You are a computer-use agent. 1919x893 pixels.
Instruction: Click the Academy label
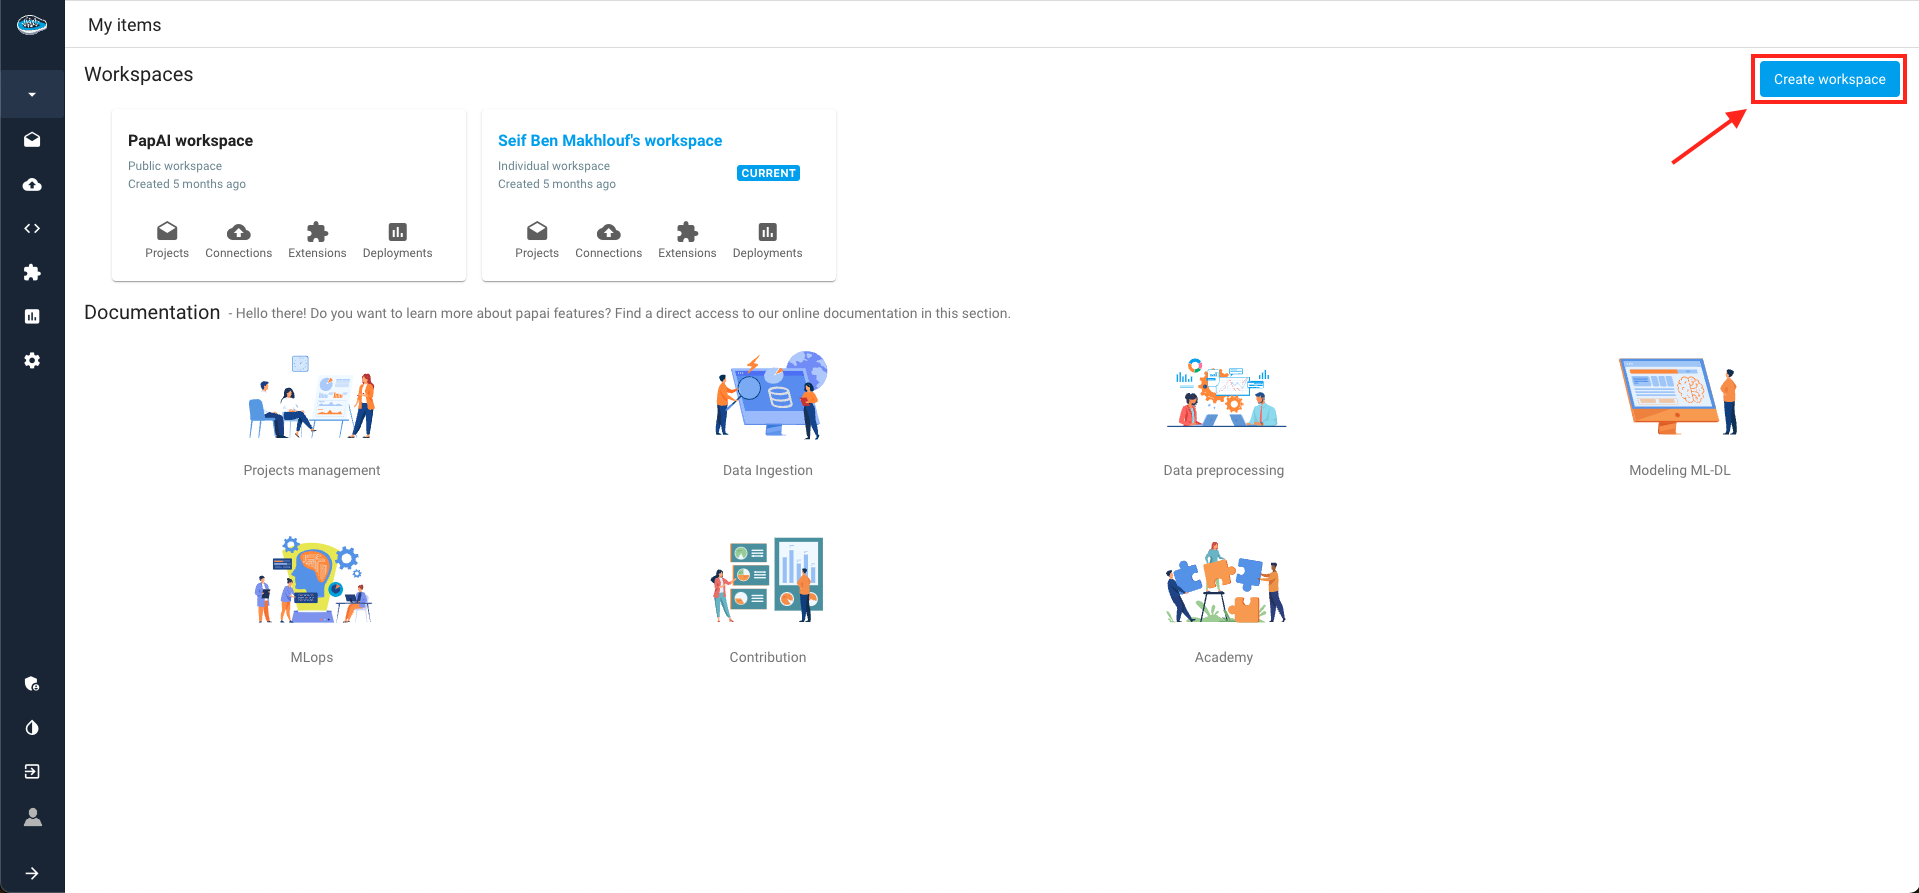1224,657
